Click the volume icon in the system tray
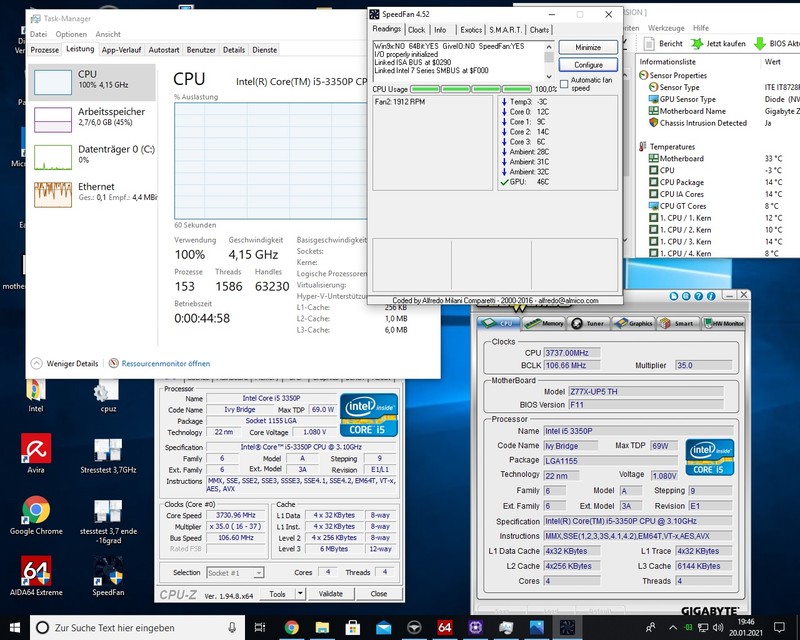The height and width of the screenshot is (640, 800). pos(718,628)
